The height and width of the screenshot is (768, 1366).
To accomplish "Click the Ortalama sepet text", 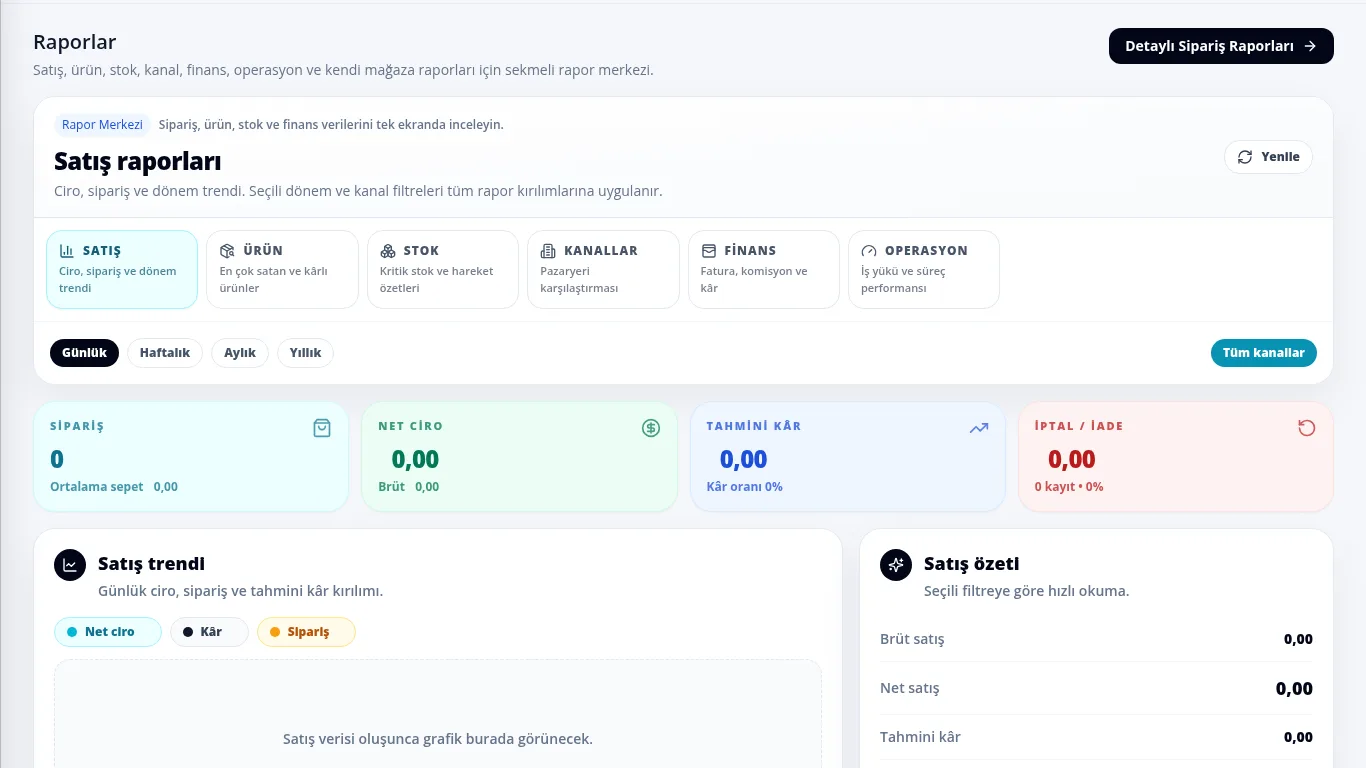I will coord(97,487).
